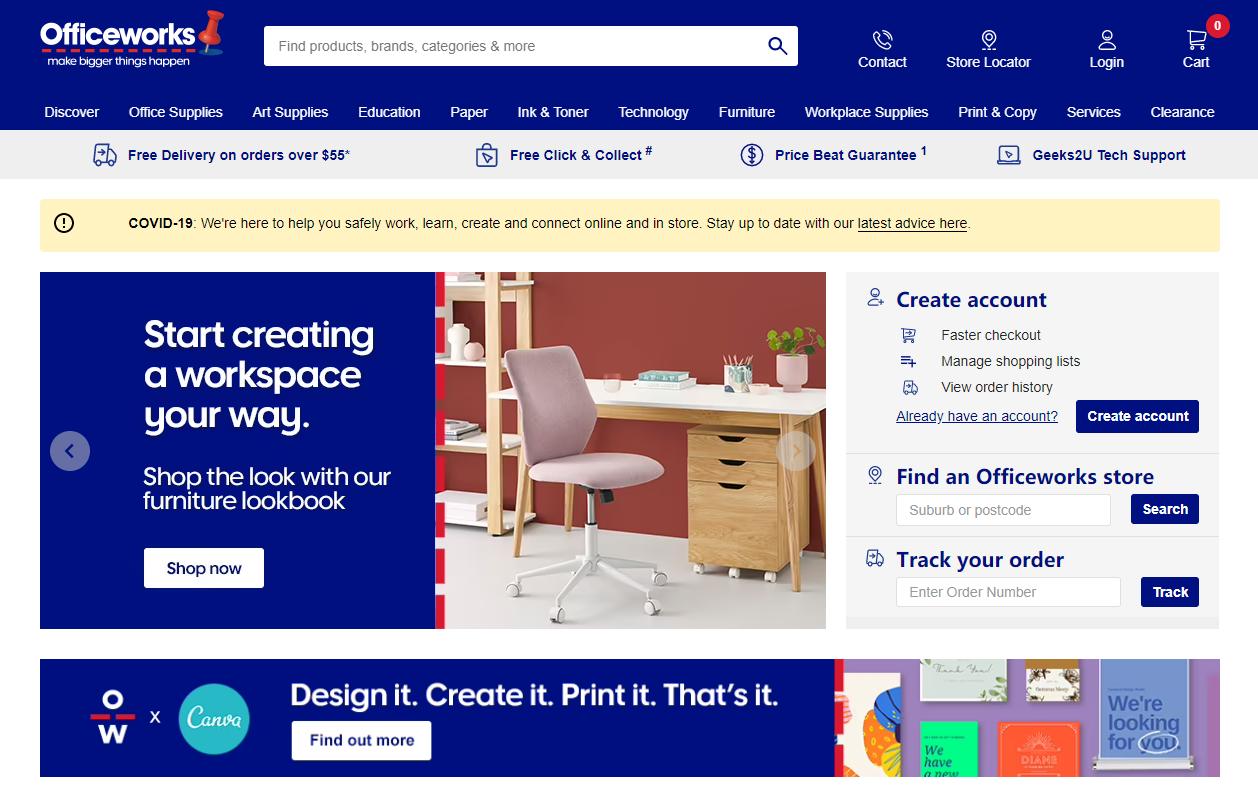This screenshot has width=1258, height=802.
Task: Click 'Find an Officeworks store' heading
Action: click(1025, 477)
